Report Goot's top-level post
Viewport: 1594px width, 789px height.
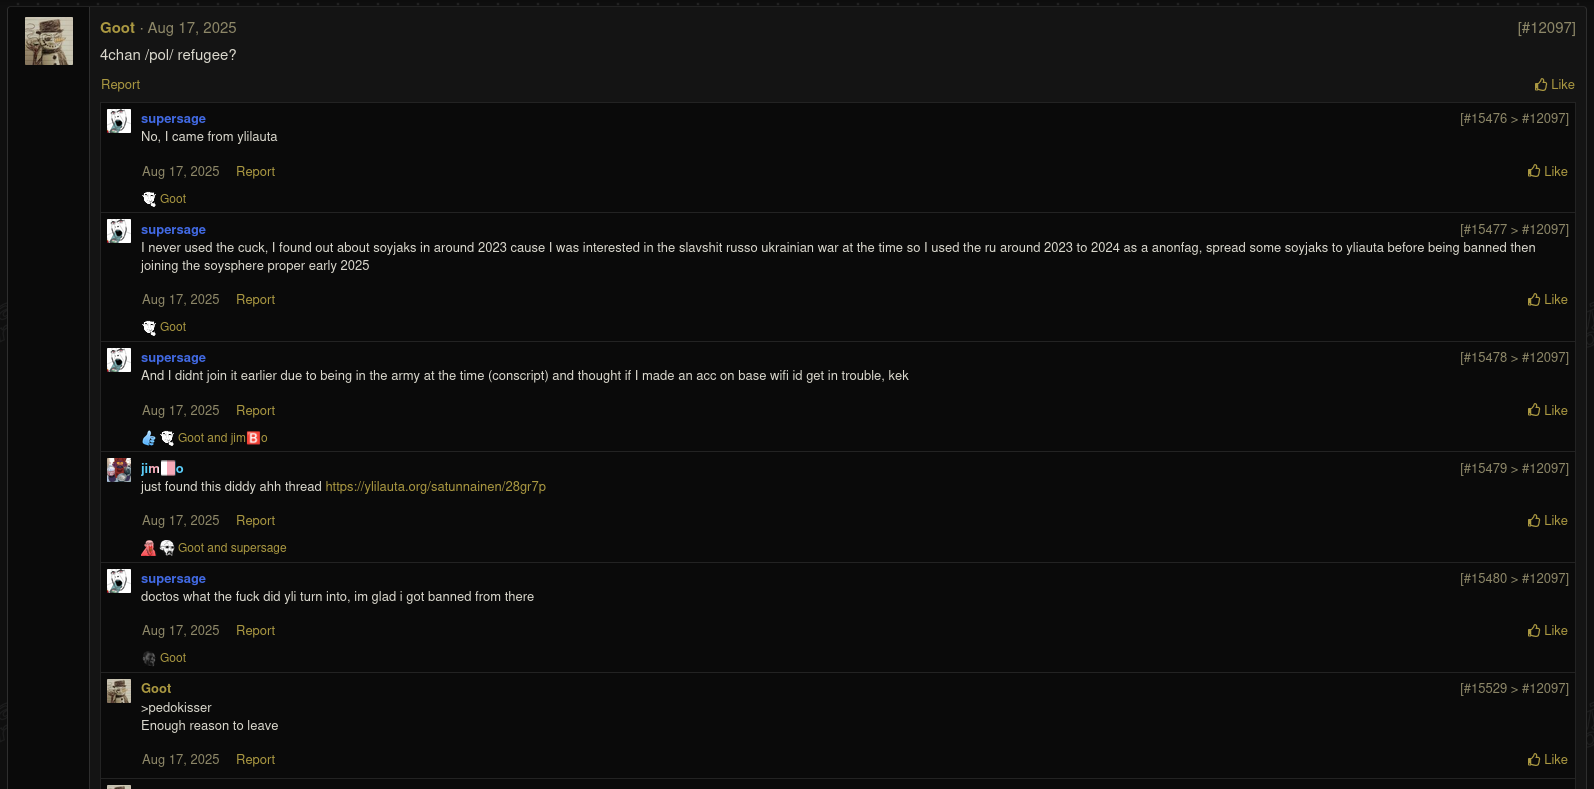(x=120, y=85)
